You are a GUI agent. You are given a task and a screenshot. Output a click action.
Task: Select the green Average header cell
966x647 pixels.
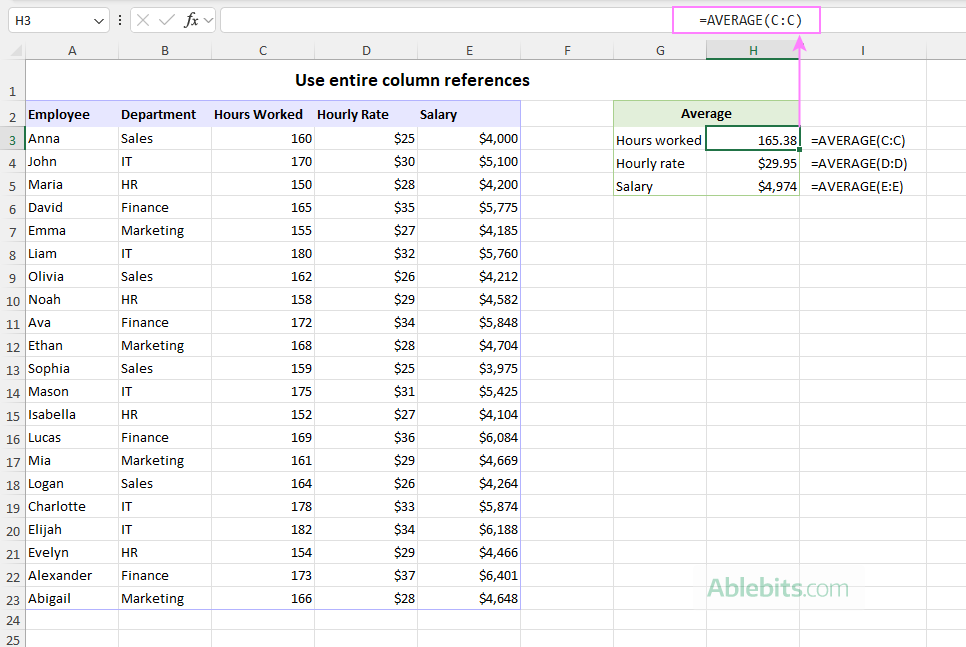pos(706,113)
